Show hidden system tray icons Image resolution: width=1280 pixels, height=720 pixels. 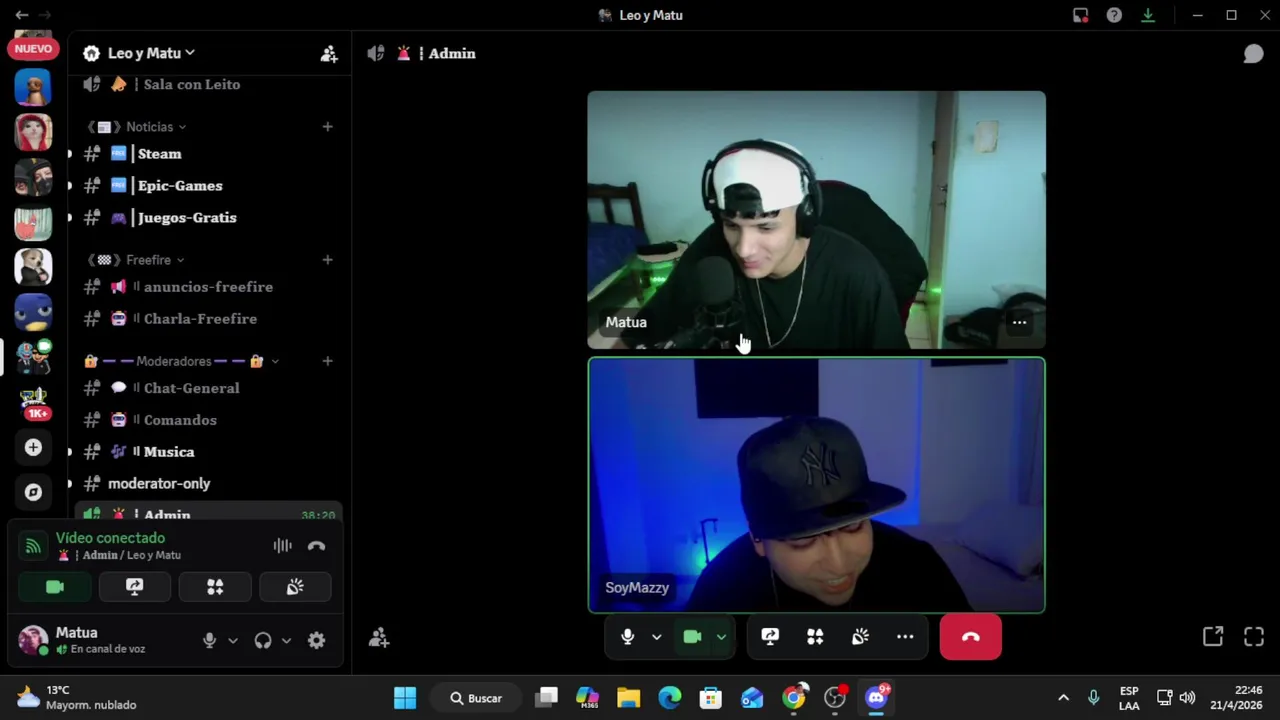click(x=1063, y=698)
